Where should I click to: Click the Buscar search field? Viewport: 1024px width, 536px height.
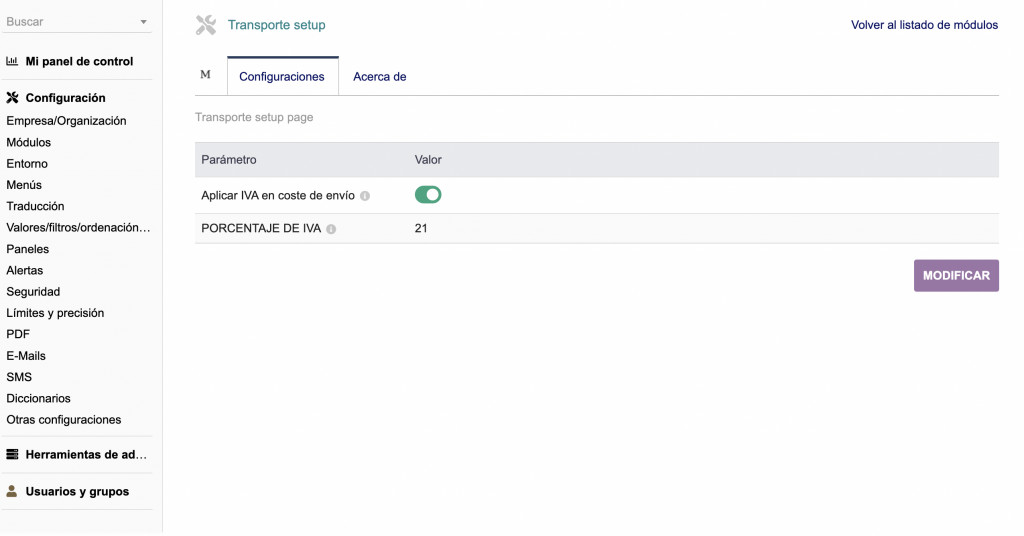[x=68, y=22]
